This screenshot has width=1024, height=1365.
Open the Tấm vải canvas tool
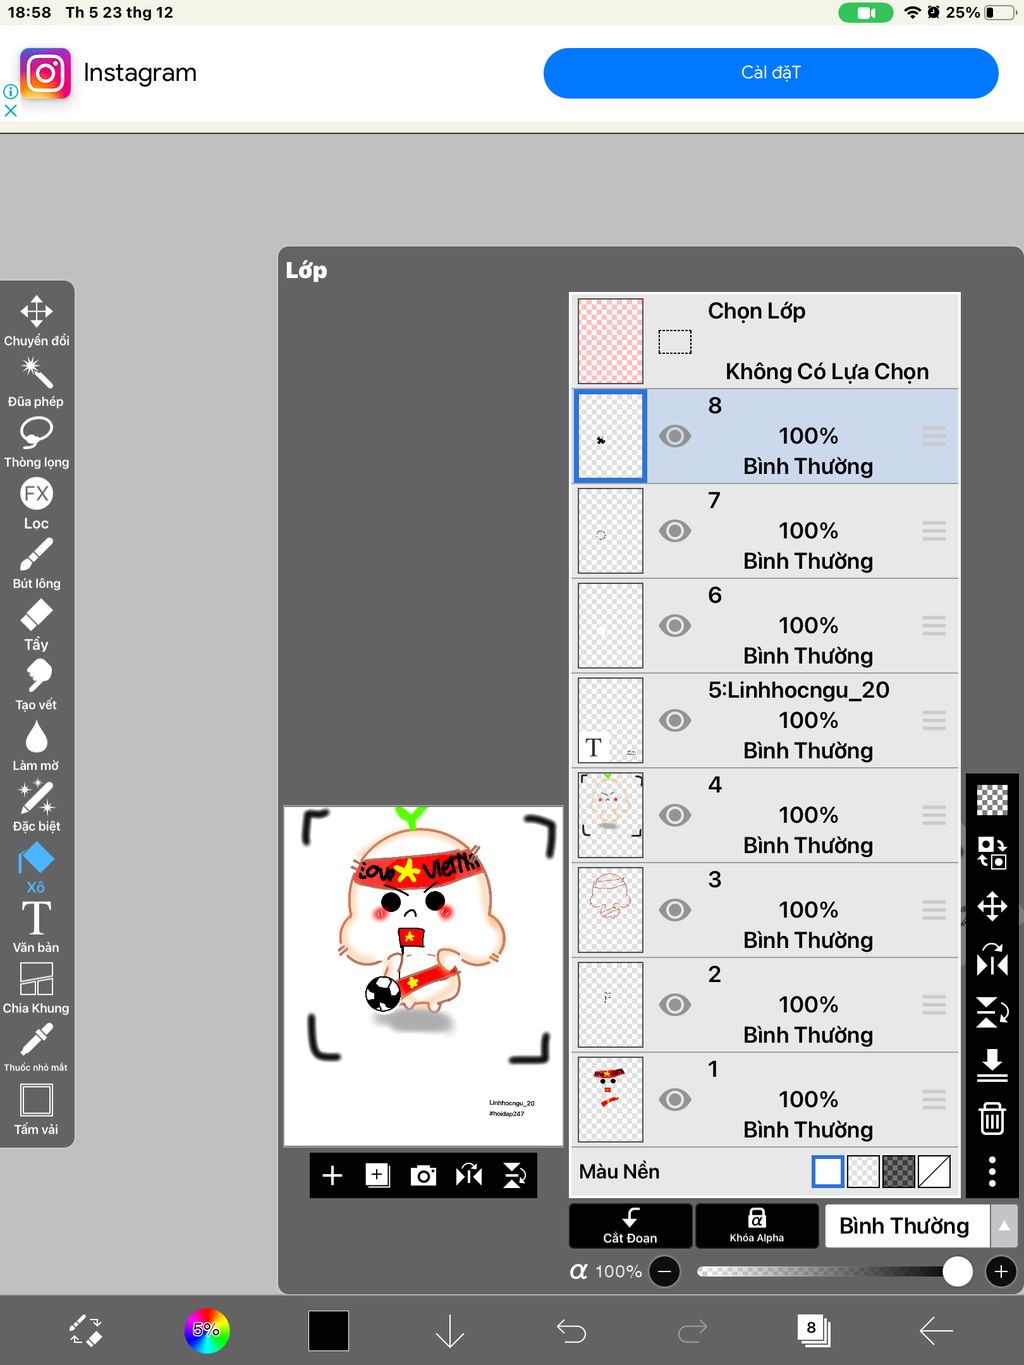click(36, 1110)
